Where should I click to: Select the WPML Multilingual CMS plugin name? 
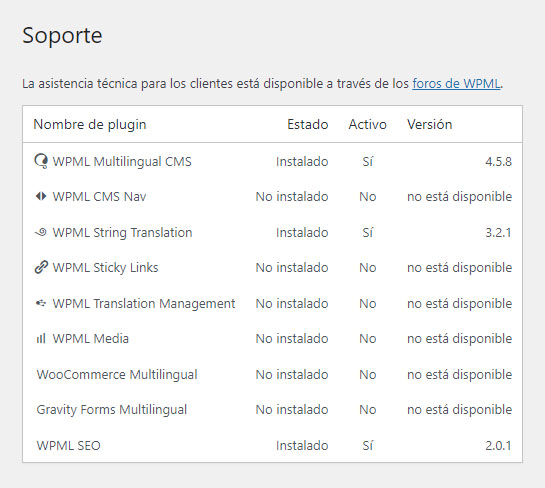pos(122,162)
